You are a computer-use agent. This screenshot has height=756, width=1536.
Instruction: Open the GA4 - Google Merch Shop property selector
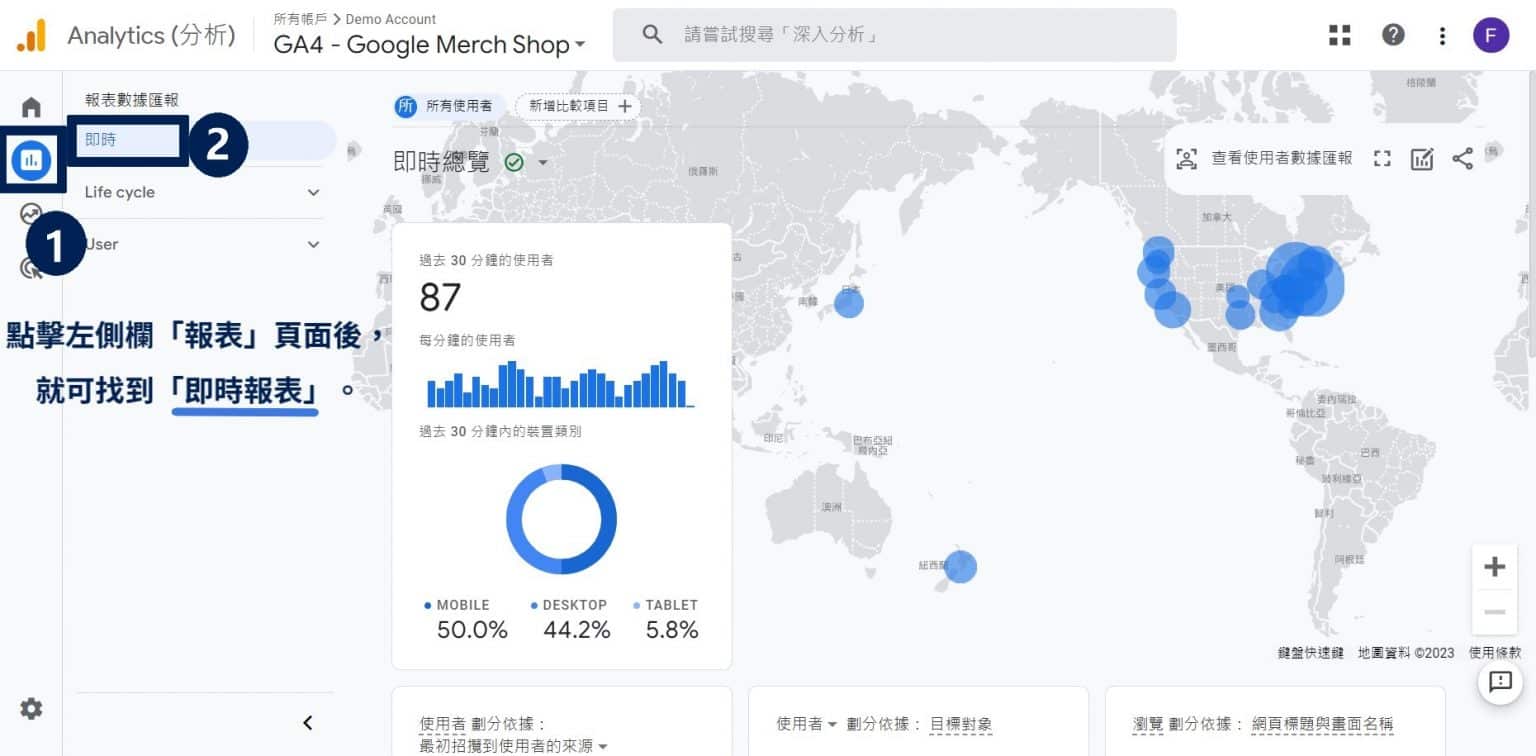429,45
